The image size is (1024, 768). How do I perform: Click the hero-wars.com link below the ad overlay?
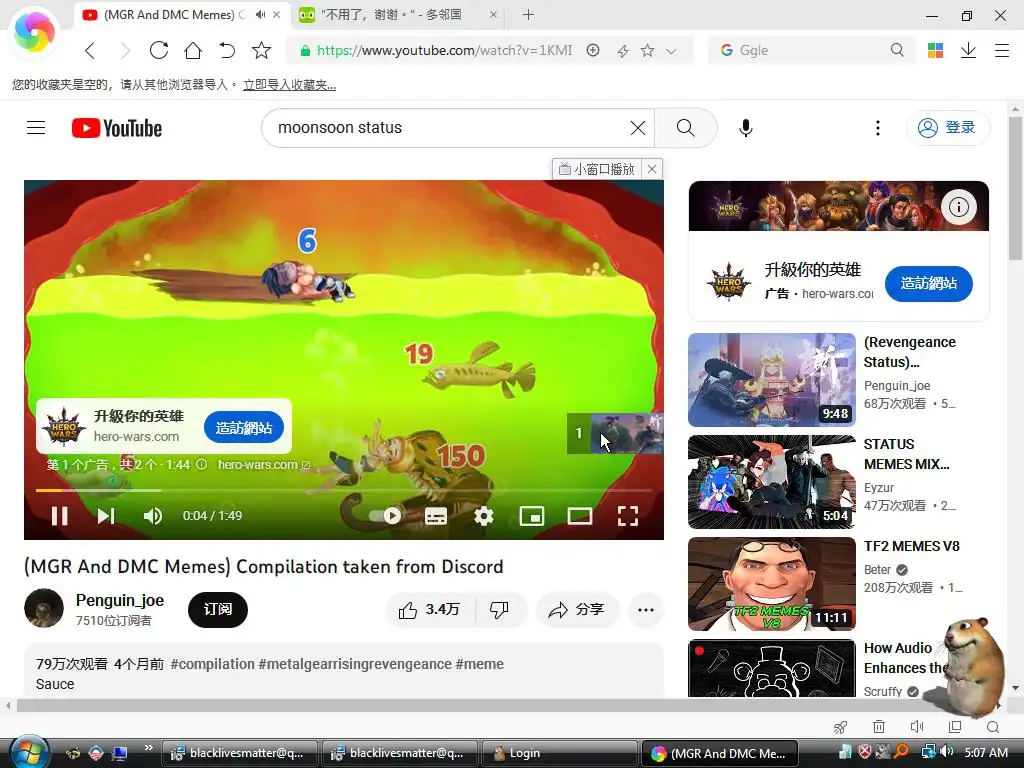(264, 464)
